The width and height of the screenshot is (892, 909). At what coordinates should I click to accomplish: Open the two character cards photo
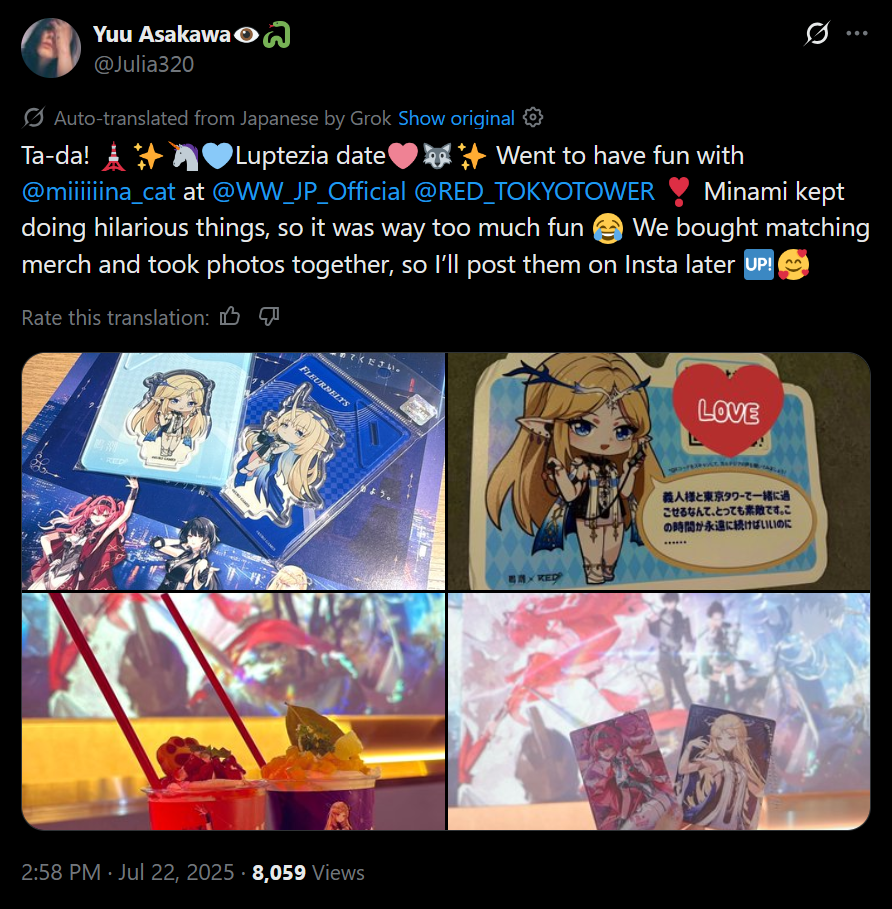point(659,711)
